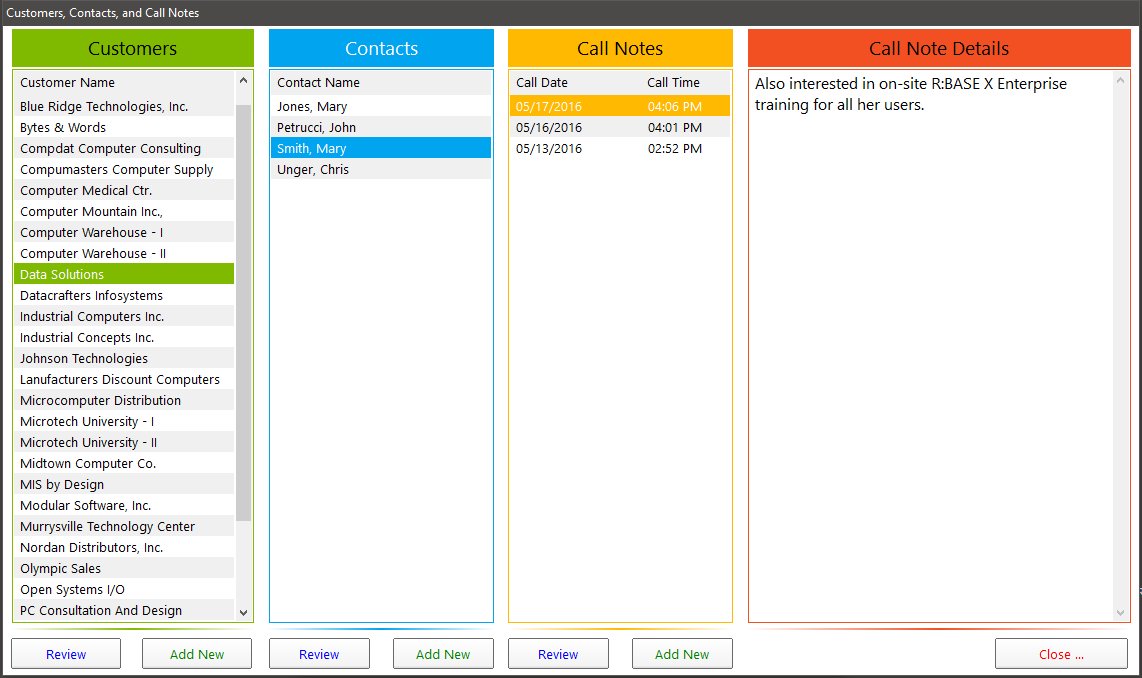Viewport: 1142px width, 678px height.
Task: Click the Review button under Contacts
Action: (x=319, y=654)
